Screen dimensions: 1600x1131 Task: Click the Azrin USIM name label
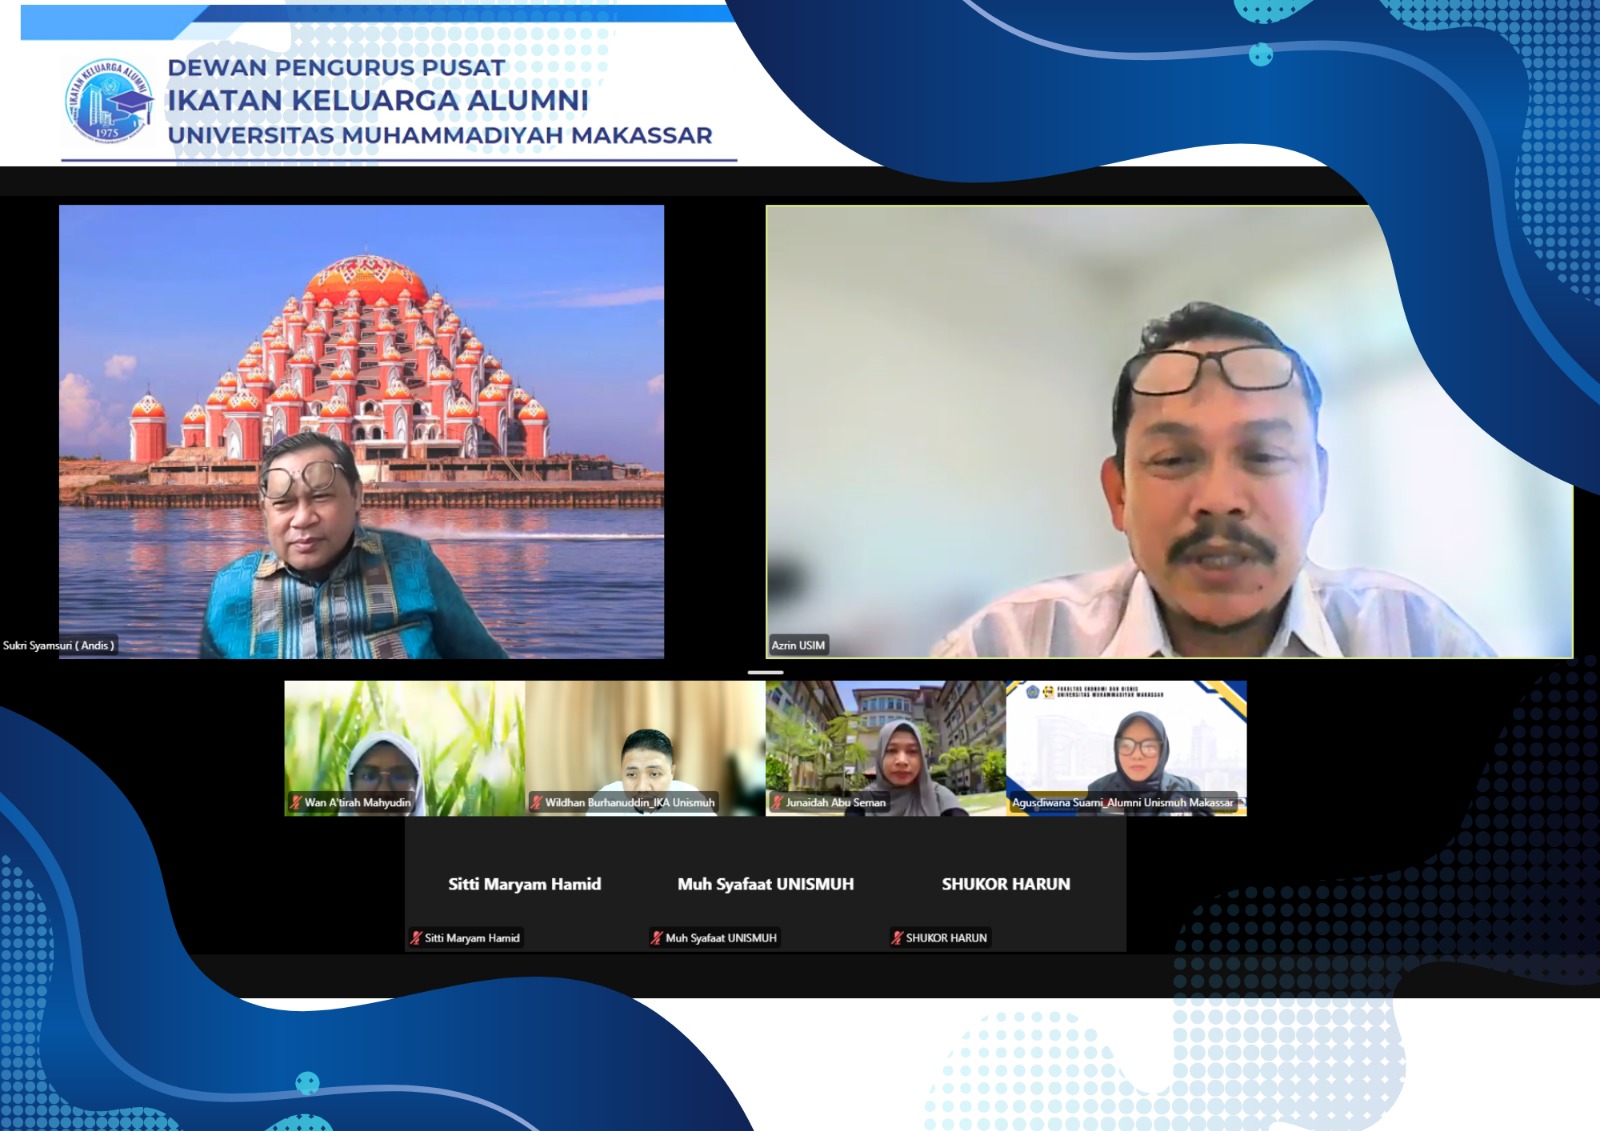pyautogui.click(x=798, y=645)
